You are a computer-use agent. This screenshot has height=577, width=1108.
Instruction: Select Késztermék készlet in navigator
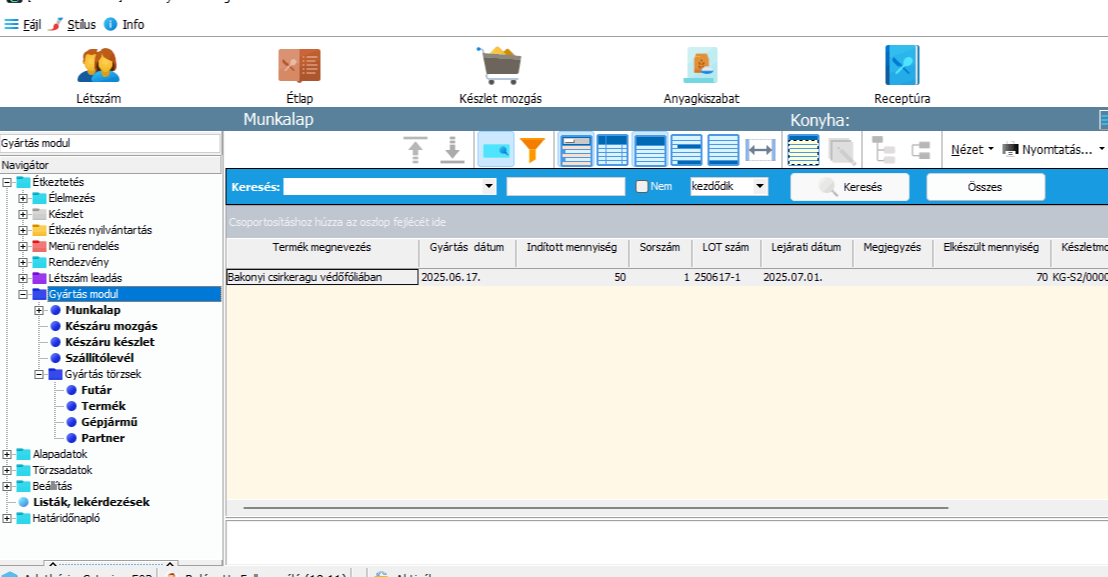109,342
